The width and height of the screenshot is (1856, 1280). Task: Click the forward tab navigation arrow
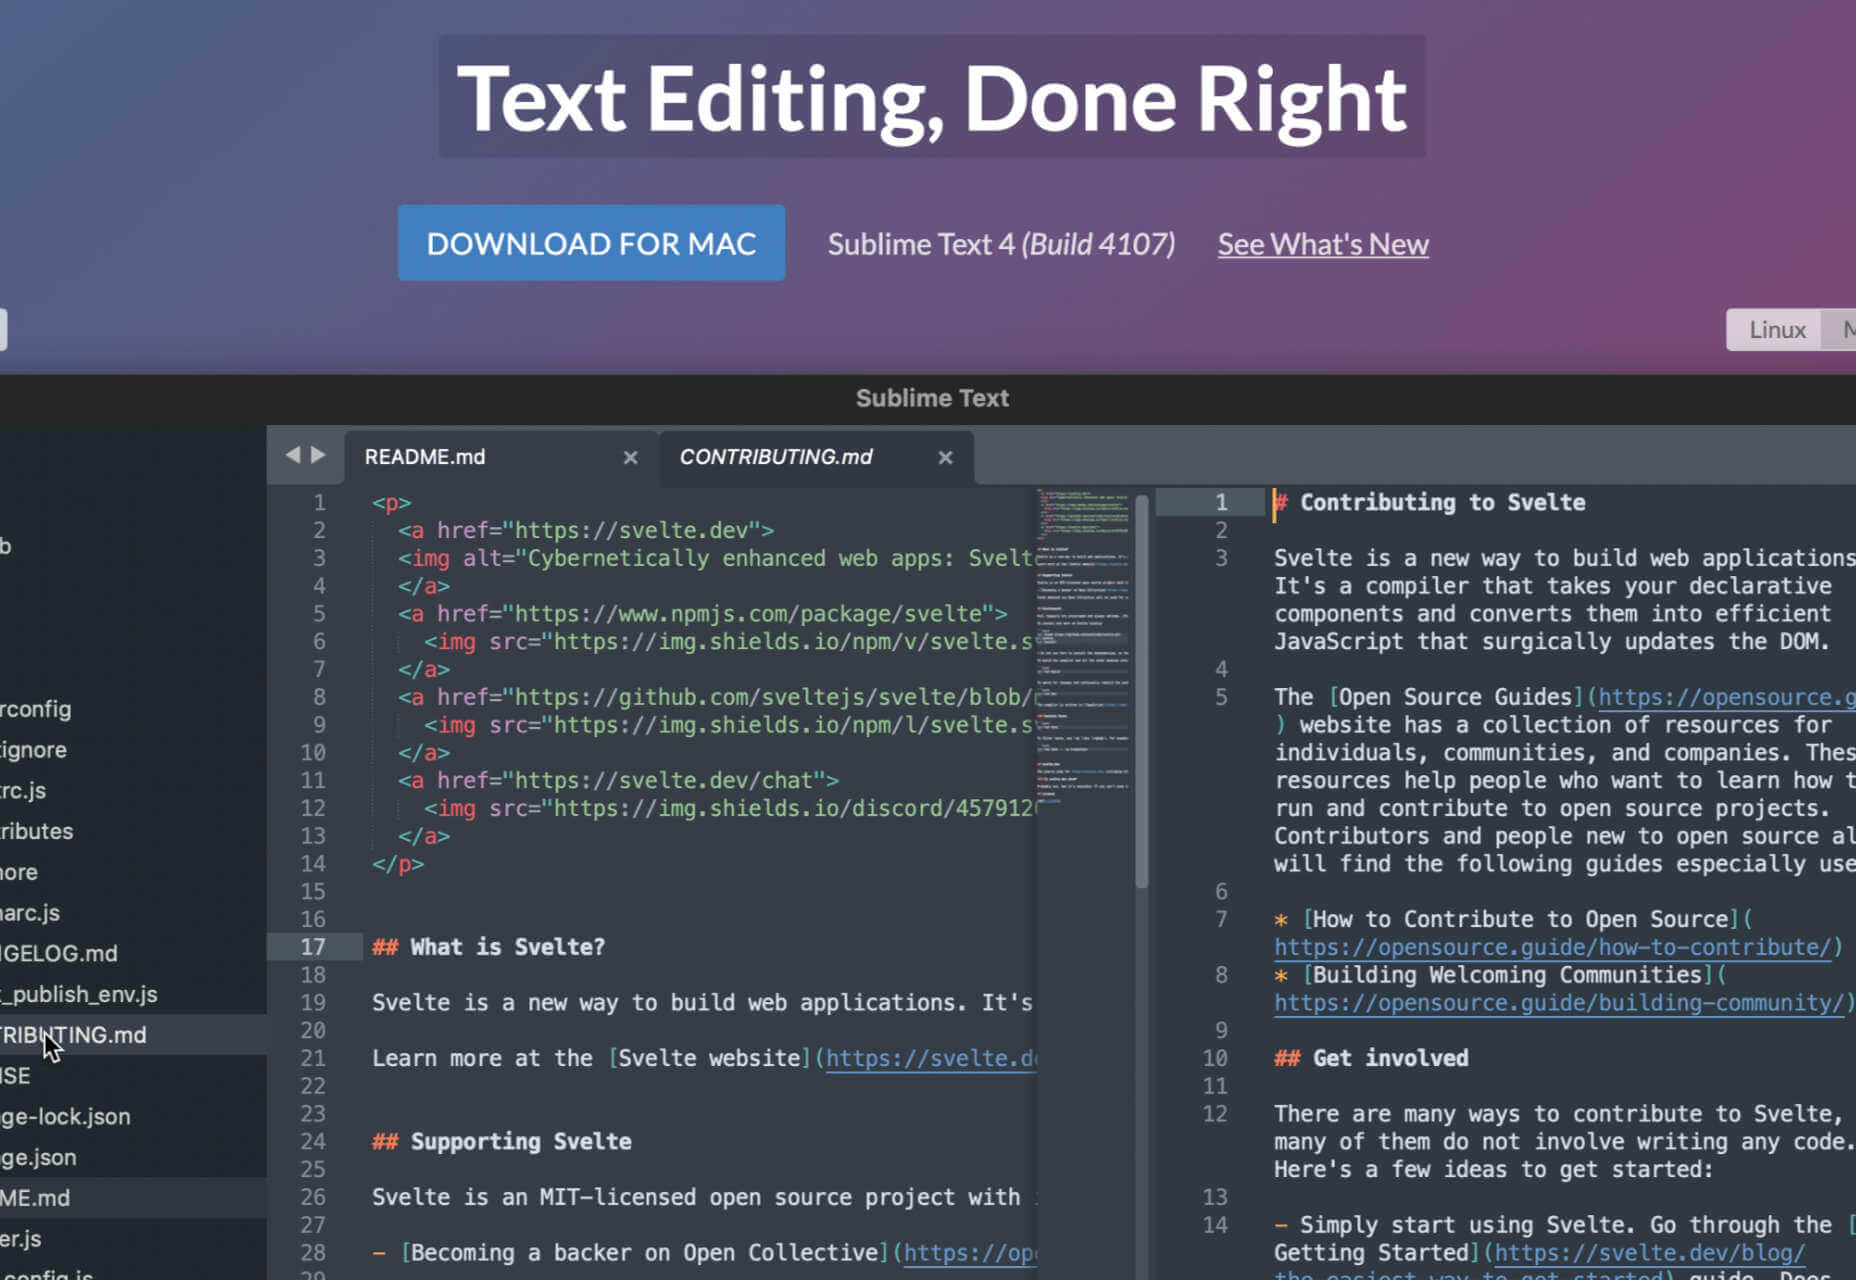tap(318, 455)
